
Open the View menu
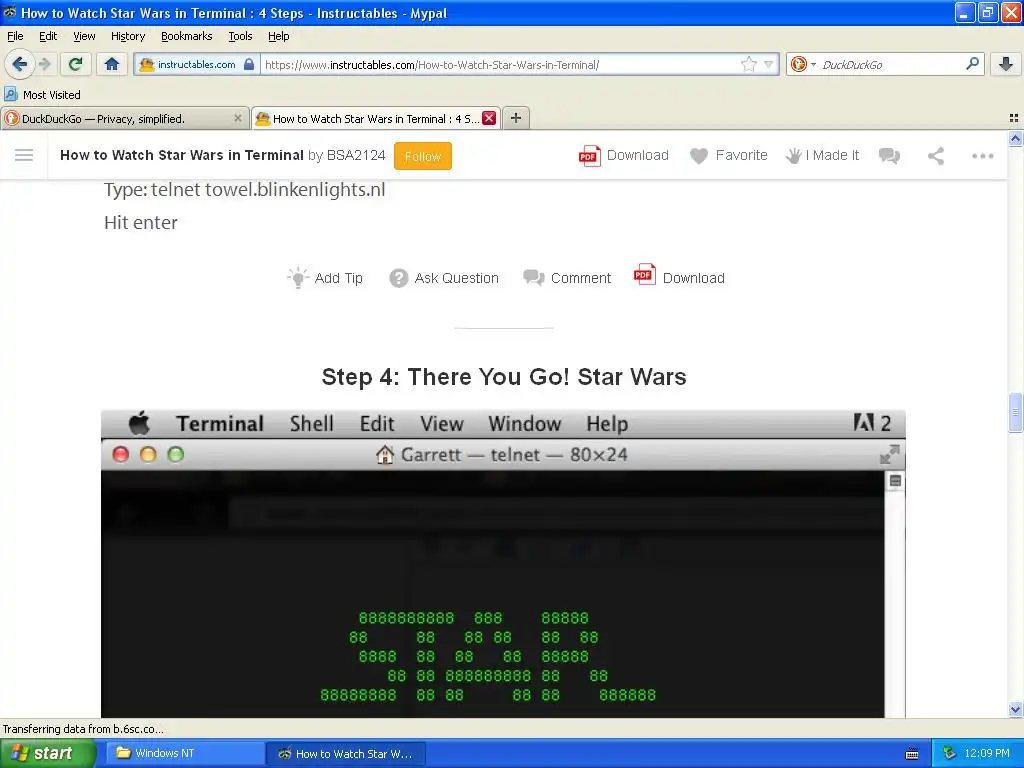[x=84, y=36]
